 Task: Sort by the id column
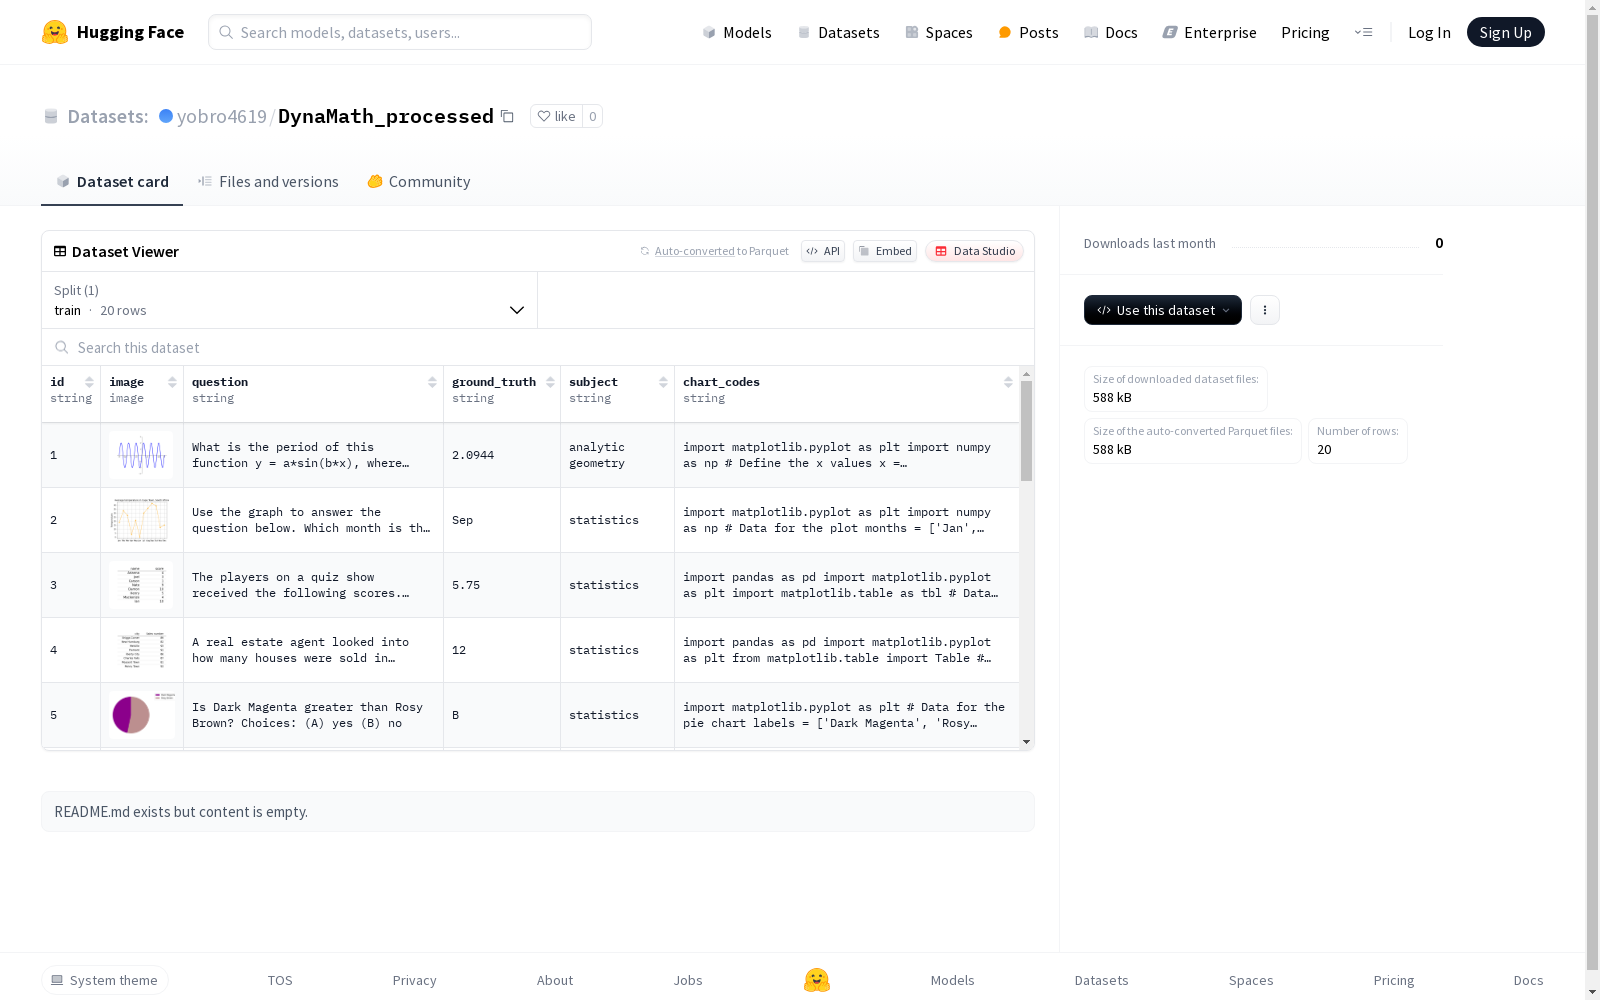[x=89, y=382]
